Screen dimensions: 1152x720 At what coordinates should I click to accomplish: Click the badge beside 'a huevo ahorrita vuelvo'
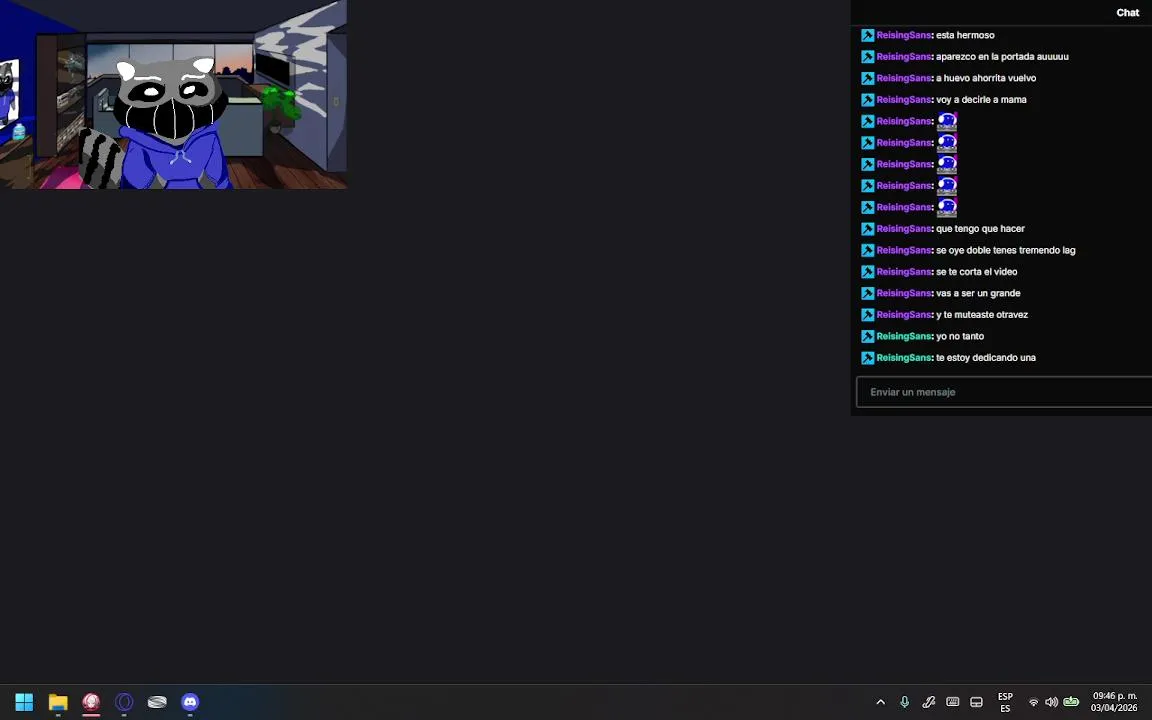(x=868, y=78)
